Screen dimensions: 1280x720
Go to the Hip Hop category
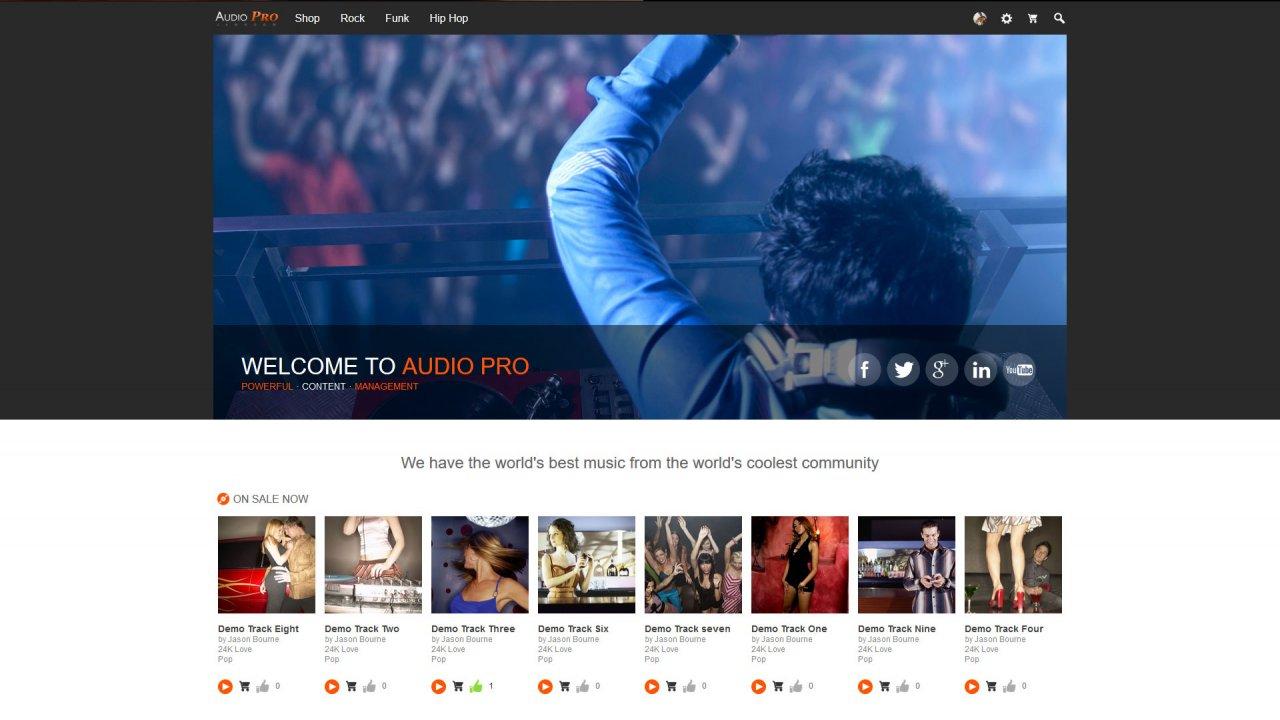tap(449, 18)
